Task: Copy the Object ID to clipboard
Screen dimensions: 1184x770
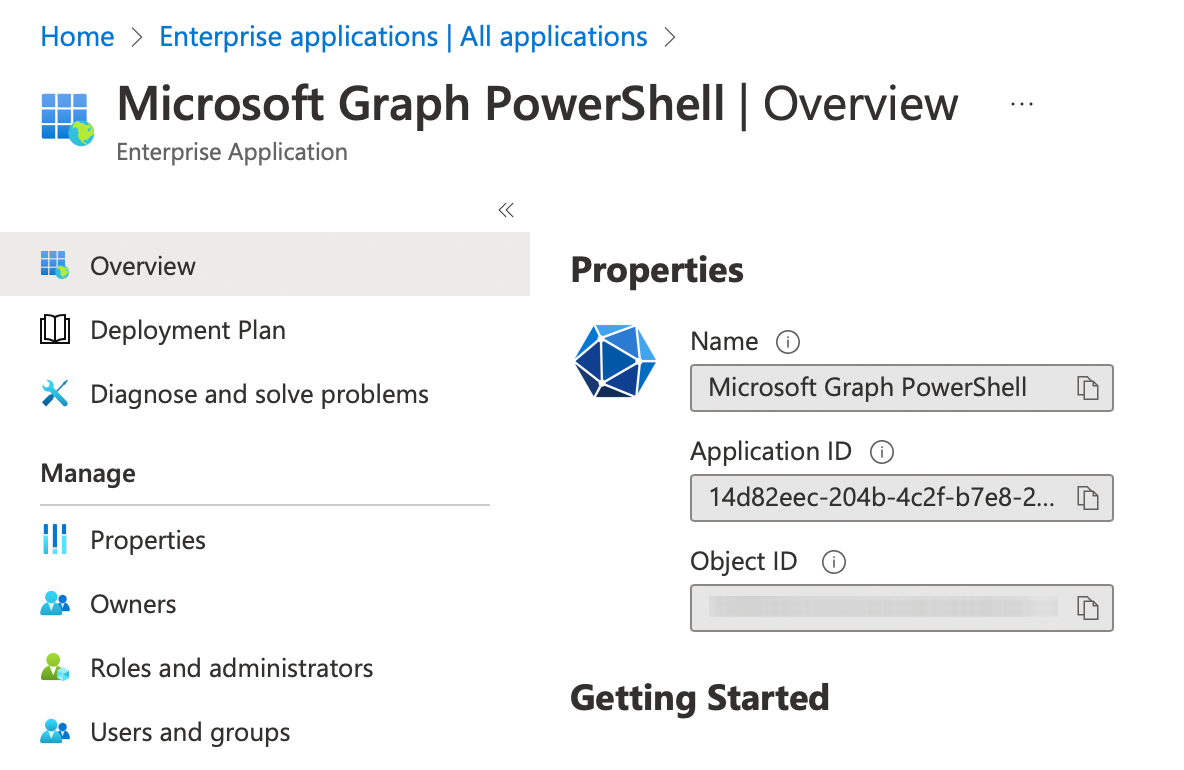Action: click(x=1087, y=608)
